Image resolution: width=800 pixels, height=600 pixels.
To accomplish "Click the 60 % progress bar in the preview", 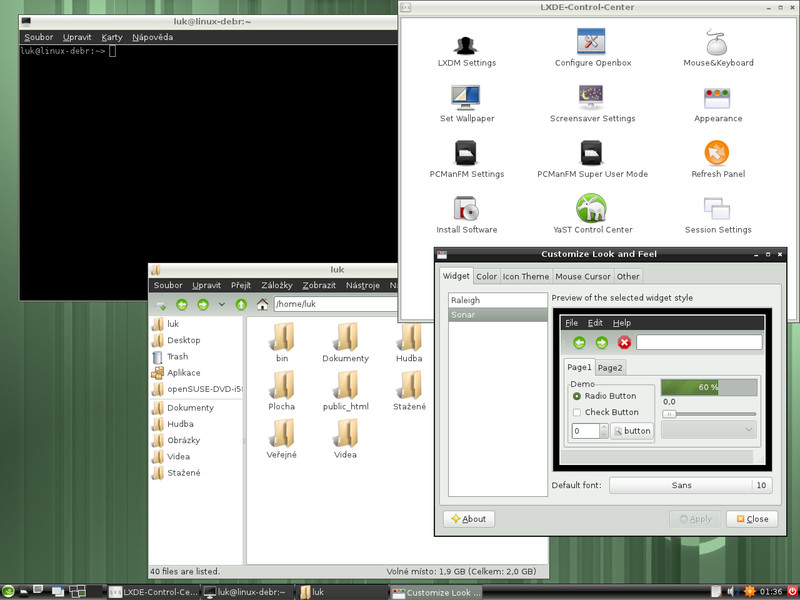I will 709,387.
